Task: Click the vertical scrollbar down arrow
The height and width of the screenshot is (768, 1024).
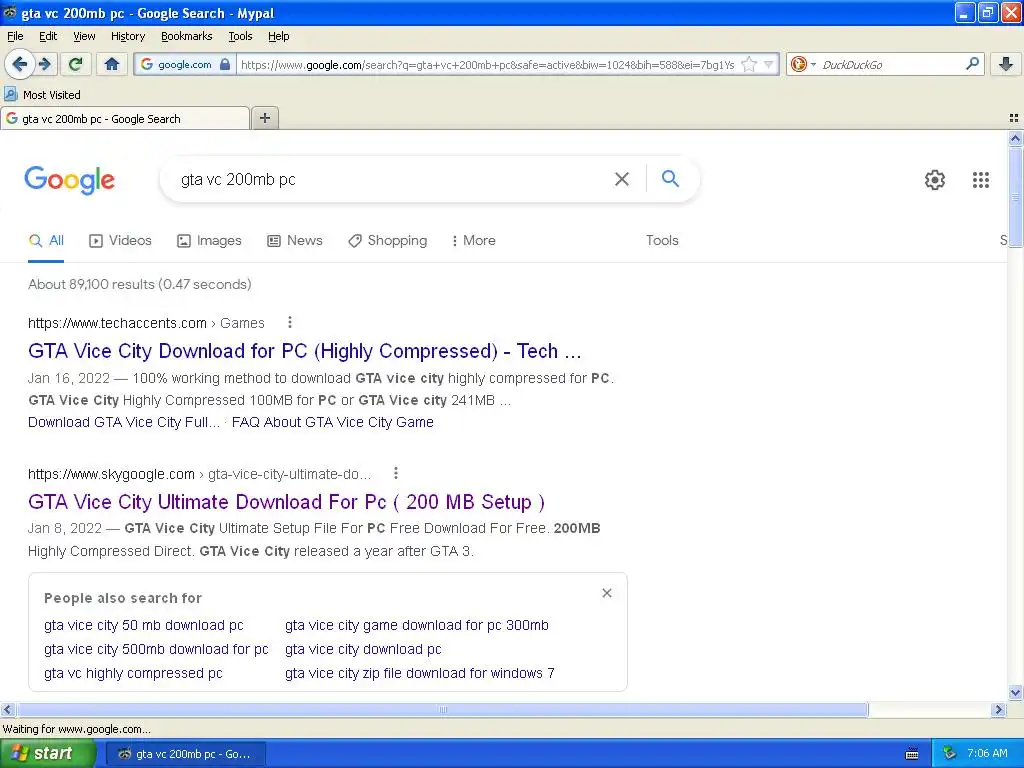Action: [x=1015, y=693]
